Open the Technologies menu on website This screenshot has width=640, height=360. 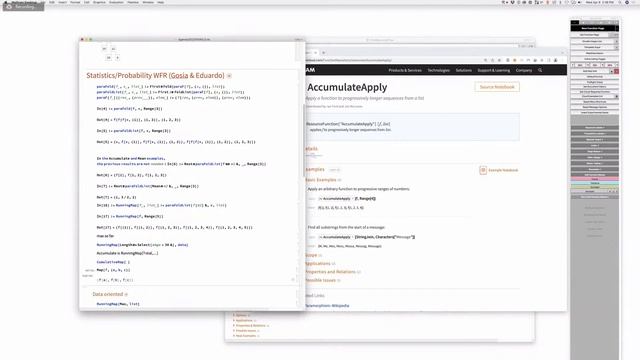(438, 70)
